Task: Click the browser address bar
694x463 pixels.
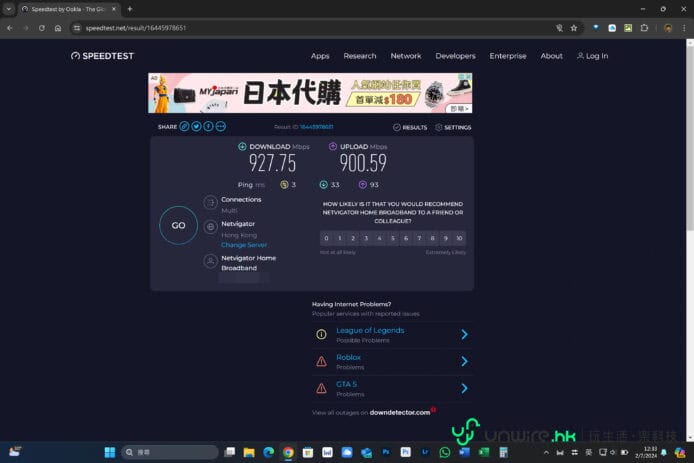Action: (300, 28)
